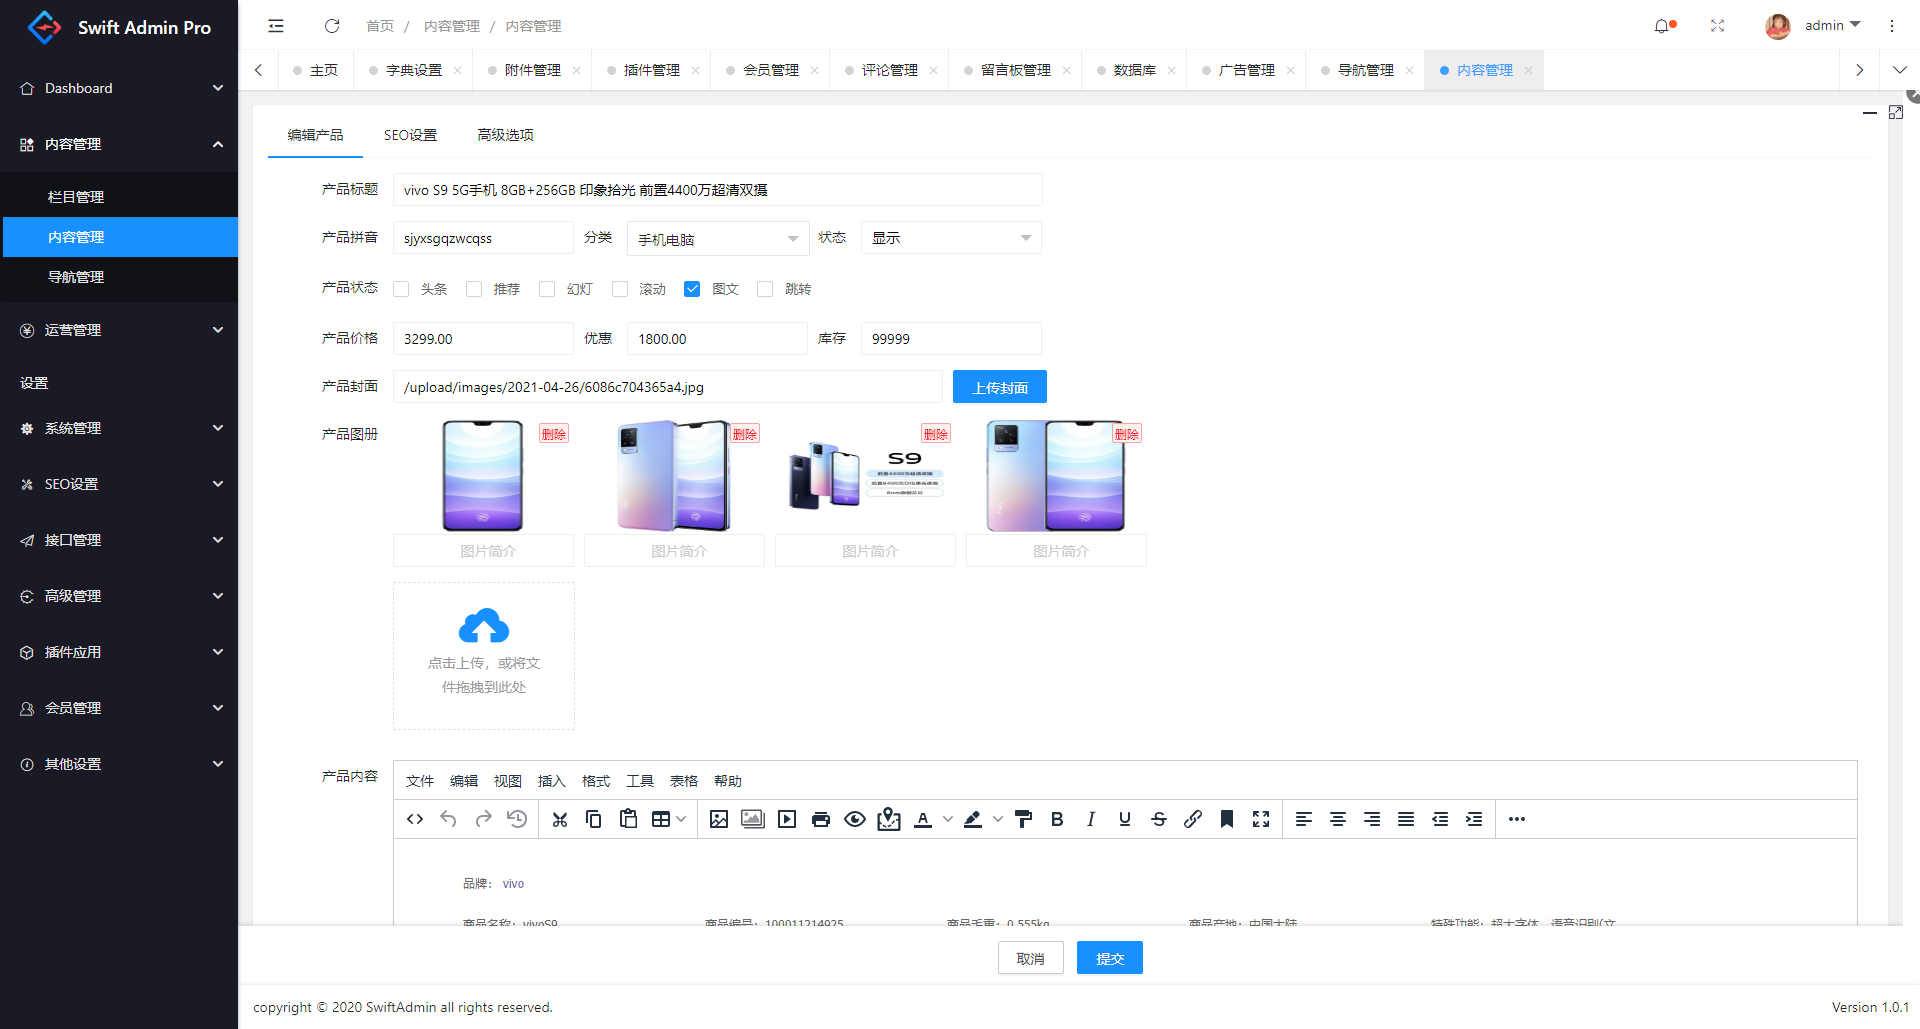Viewport: 1920px width, 1029px height.
Task: Click 提交 submit button
Action: click(x=1110, y=958)
